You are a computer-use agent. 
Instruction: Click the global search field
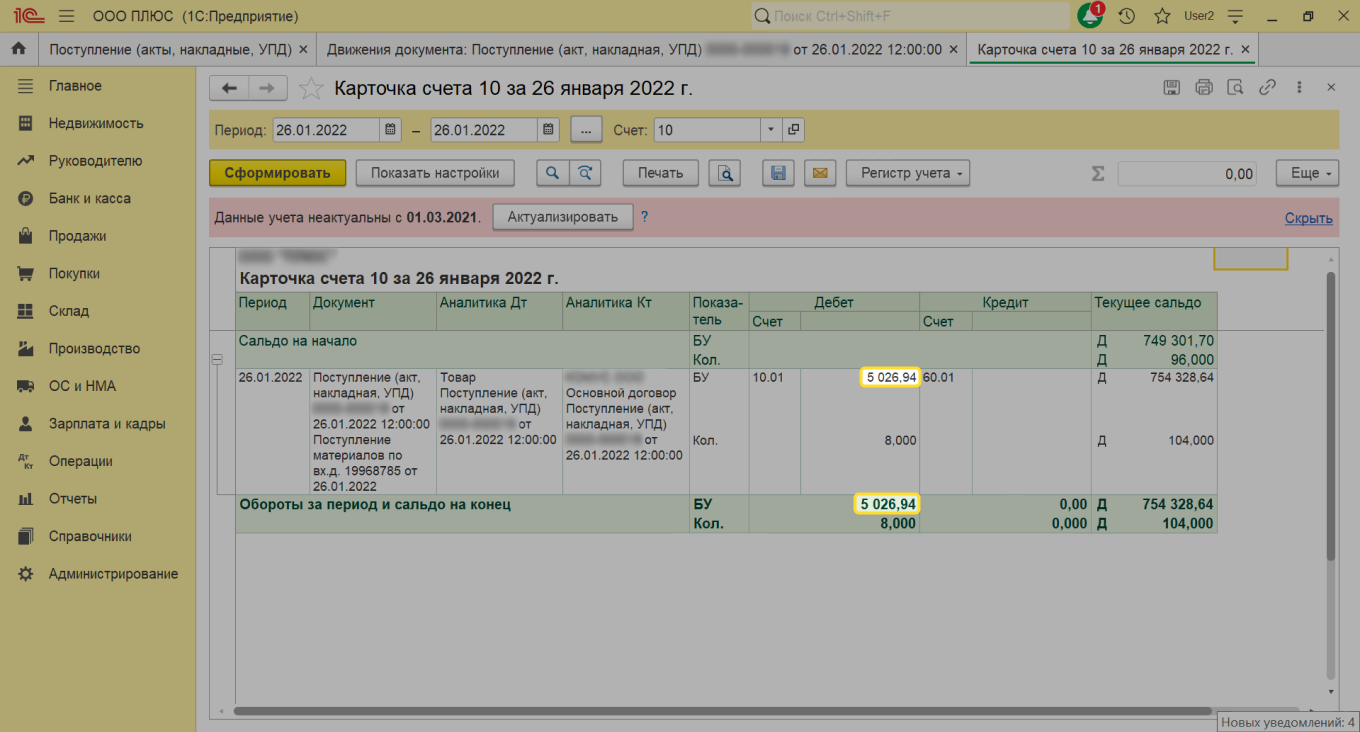(x=910, y=16)
